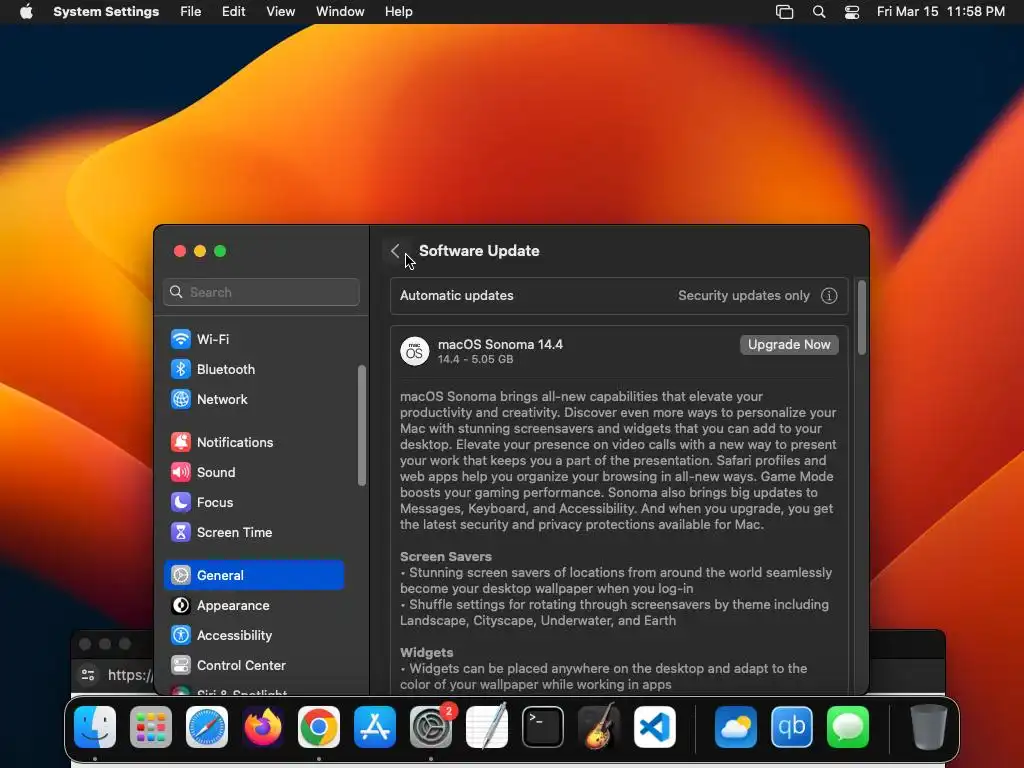Click the macOS Sonoma update icon

414,351
